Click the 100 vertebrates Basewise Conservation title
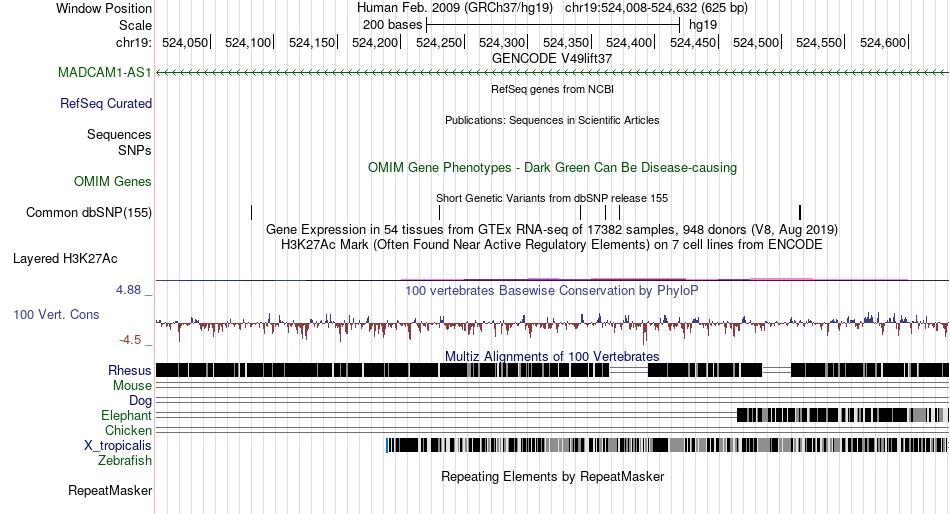 point(552,291)
